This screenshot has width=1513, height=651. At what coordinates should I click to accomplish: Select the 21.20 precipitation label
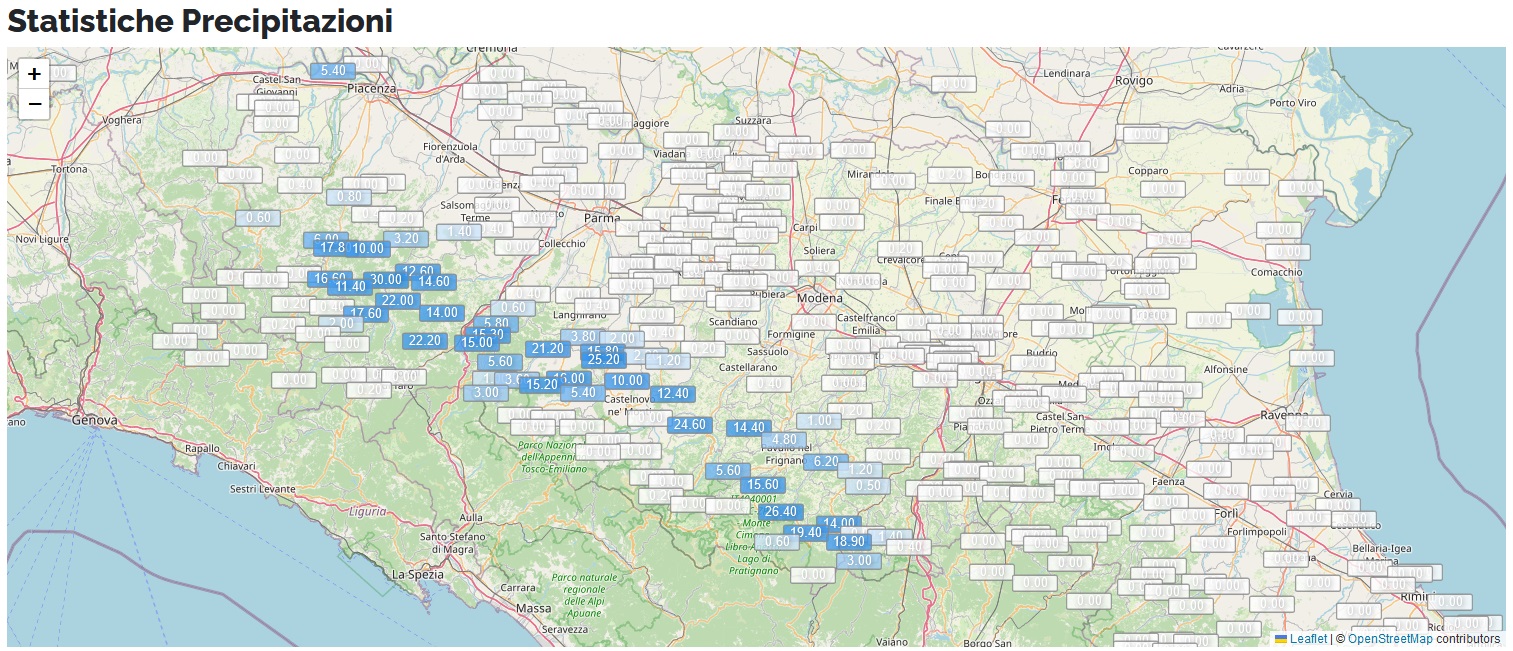click(547, 349)
